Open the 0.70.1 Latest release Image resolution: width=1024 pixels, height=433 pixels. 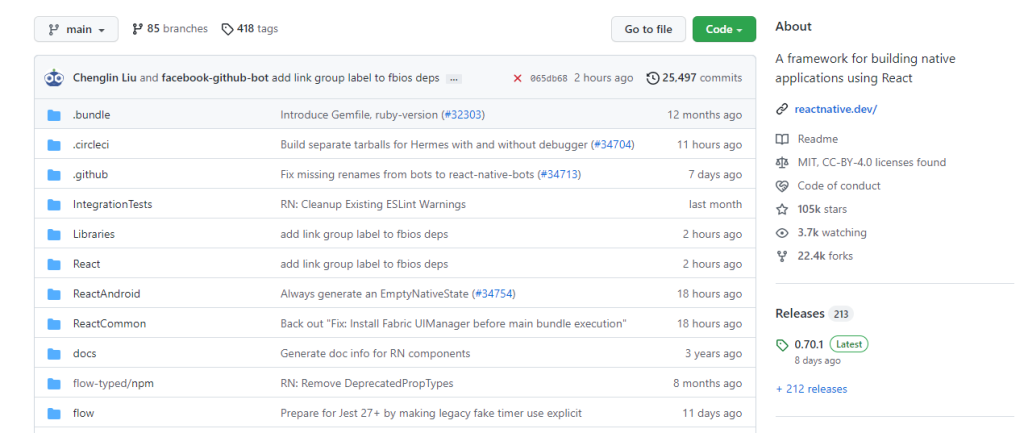831,344
